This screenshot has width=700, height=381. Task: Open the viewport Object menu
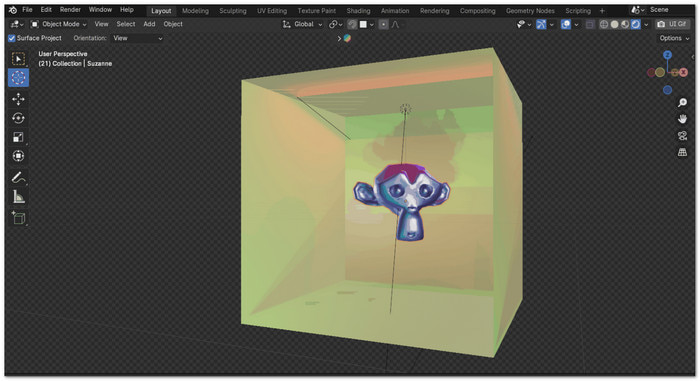pos(173,24)
